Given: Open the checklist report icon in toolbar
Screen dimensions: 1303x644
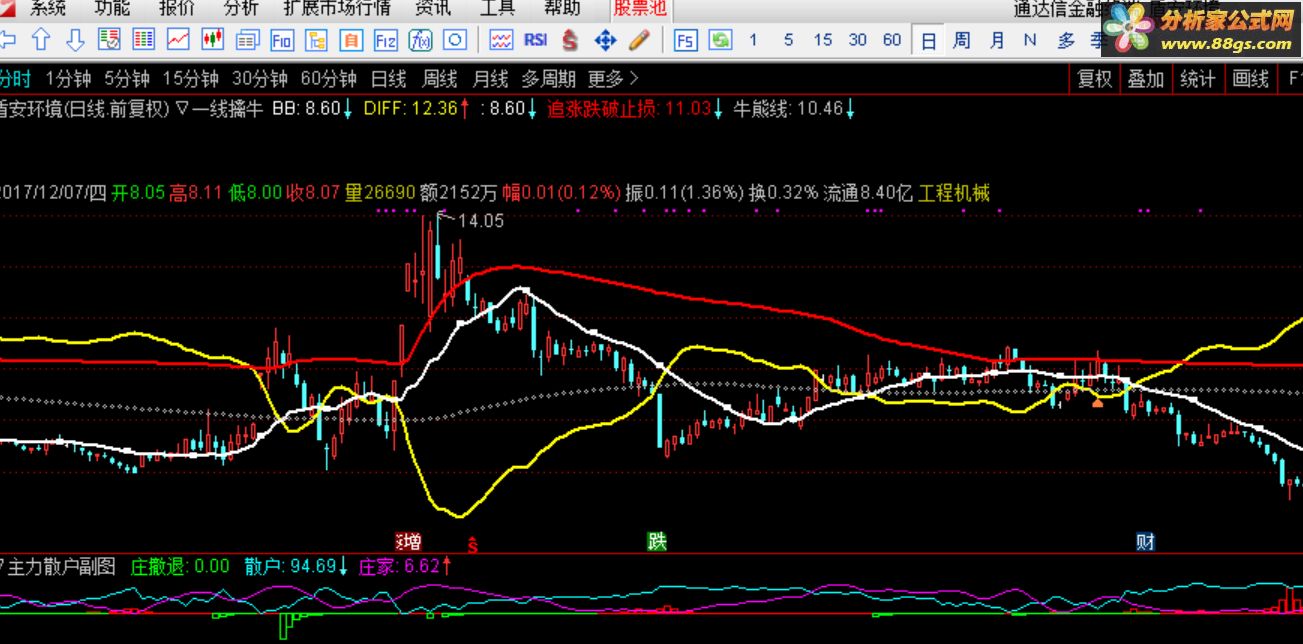Looking at the screenshot, I should click(109, 40).
